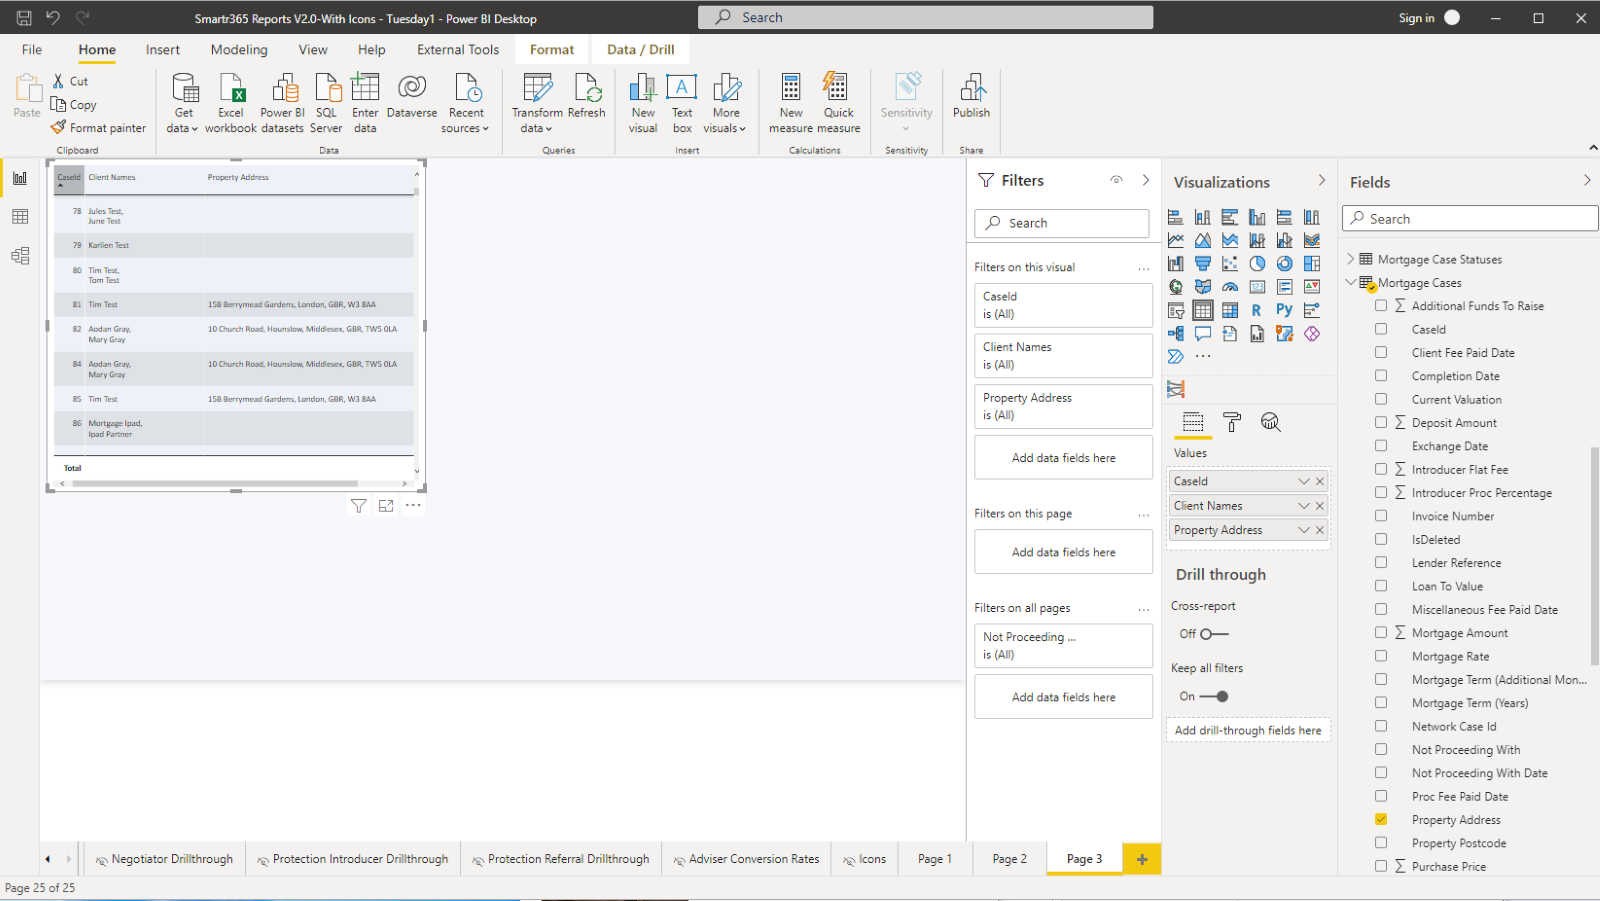
Task: Tick the Completion Date checkbox
Action: pyautogui.click(x=1381, y=376)
